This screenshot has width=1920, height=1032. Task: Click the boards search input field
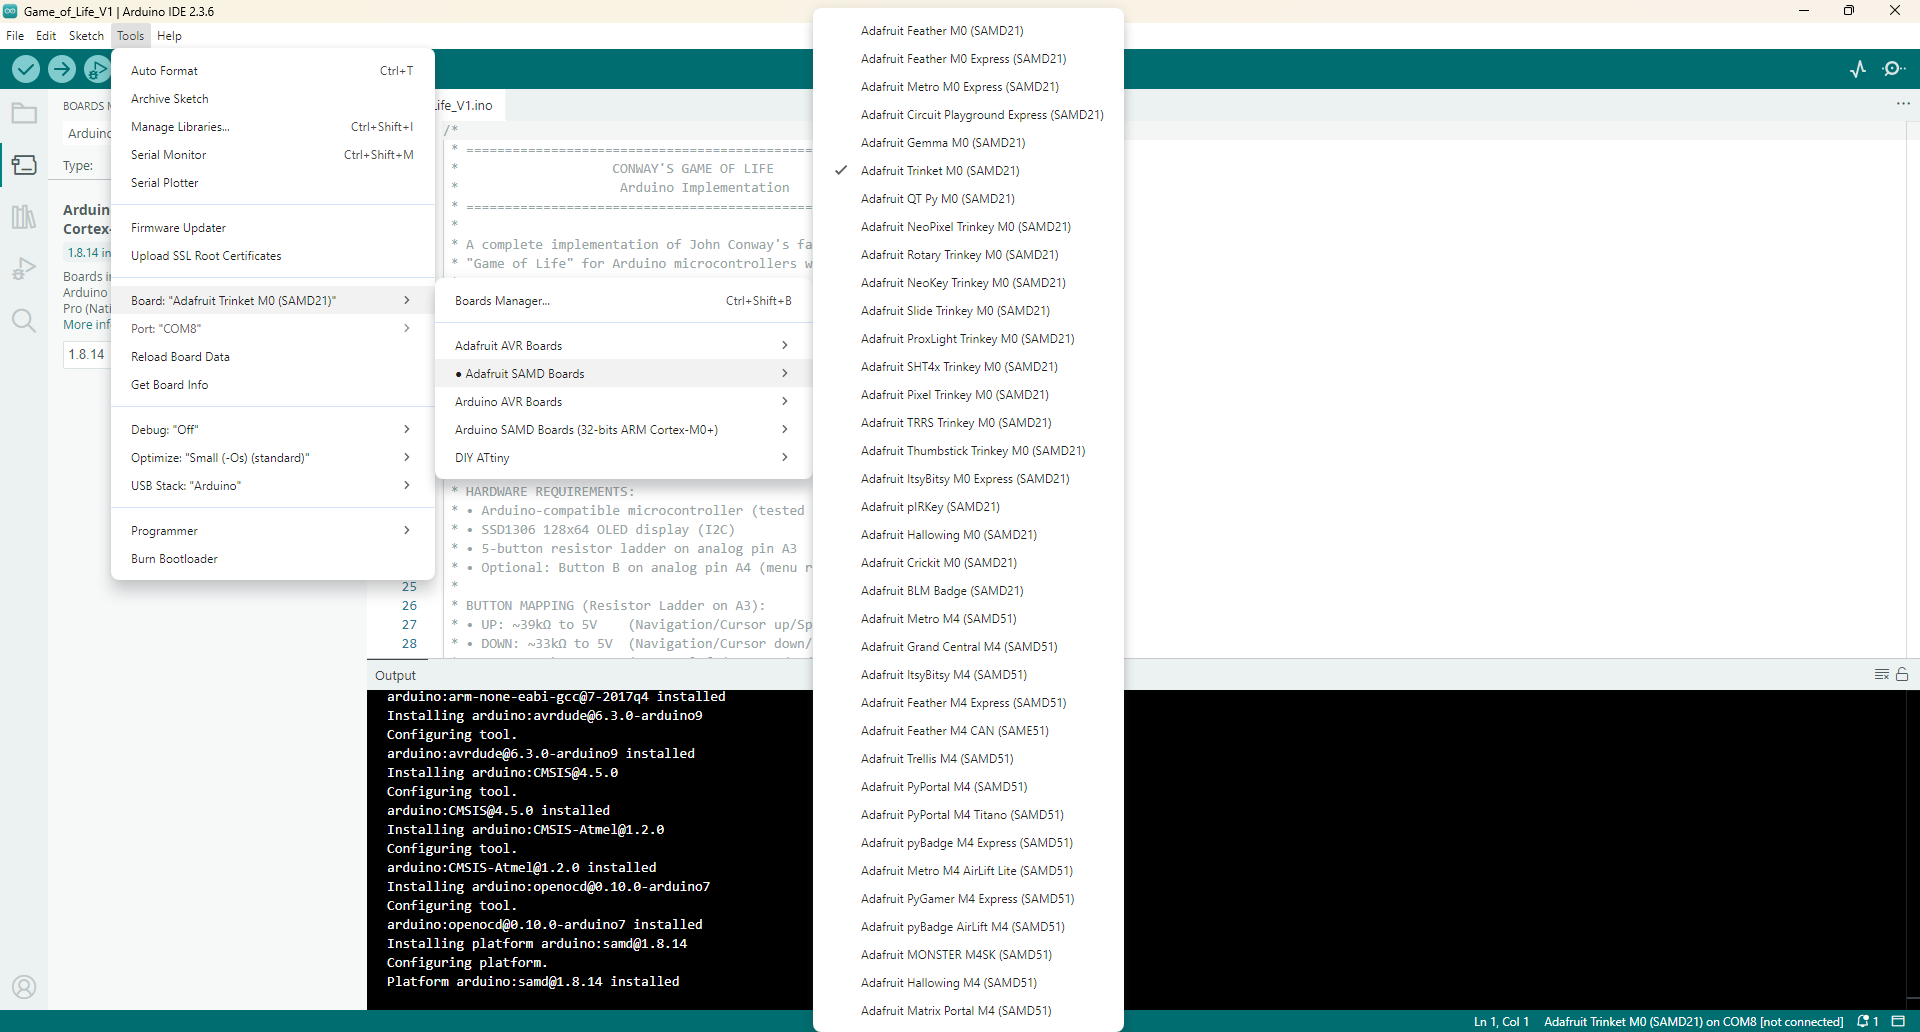[88, 134]
